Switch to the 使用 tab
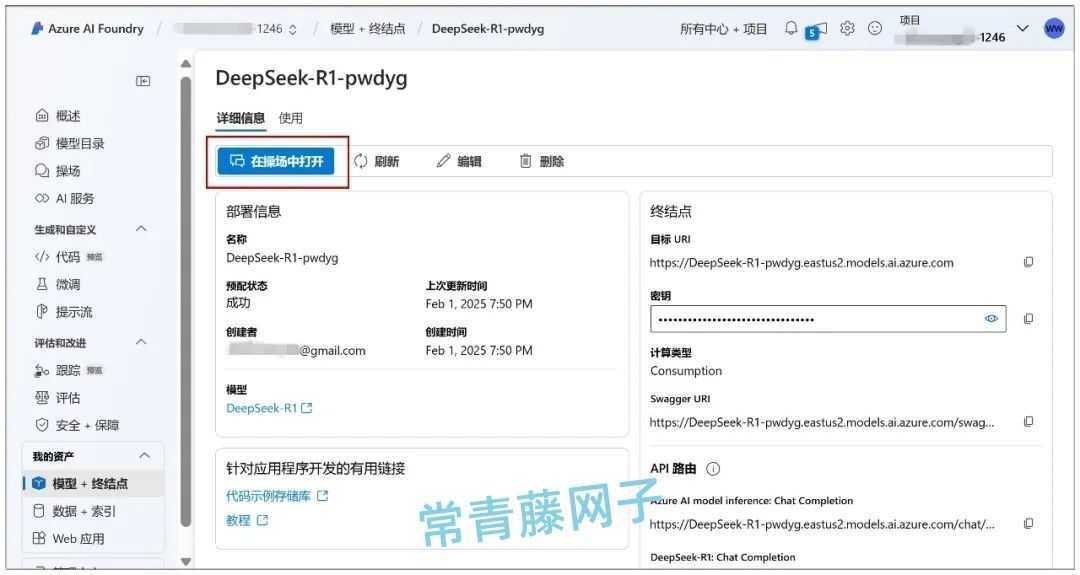Screen dimensions: 1080x575 coord(291,118)
